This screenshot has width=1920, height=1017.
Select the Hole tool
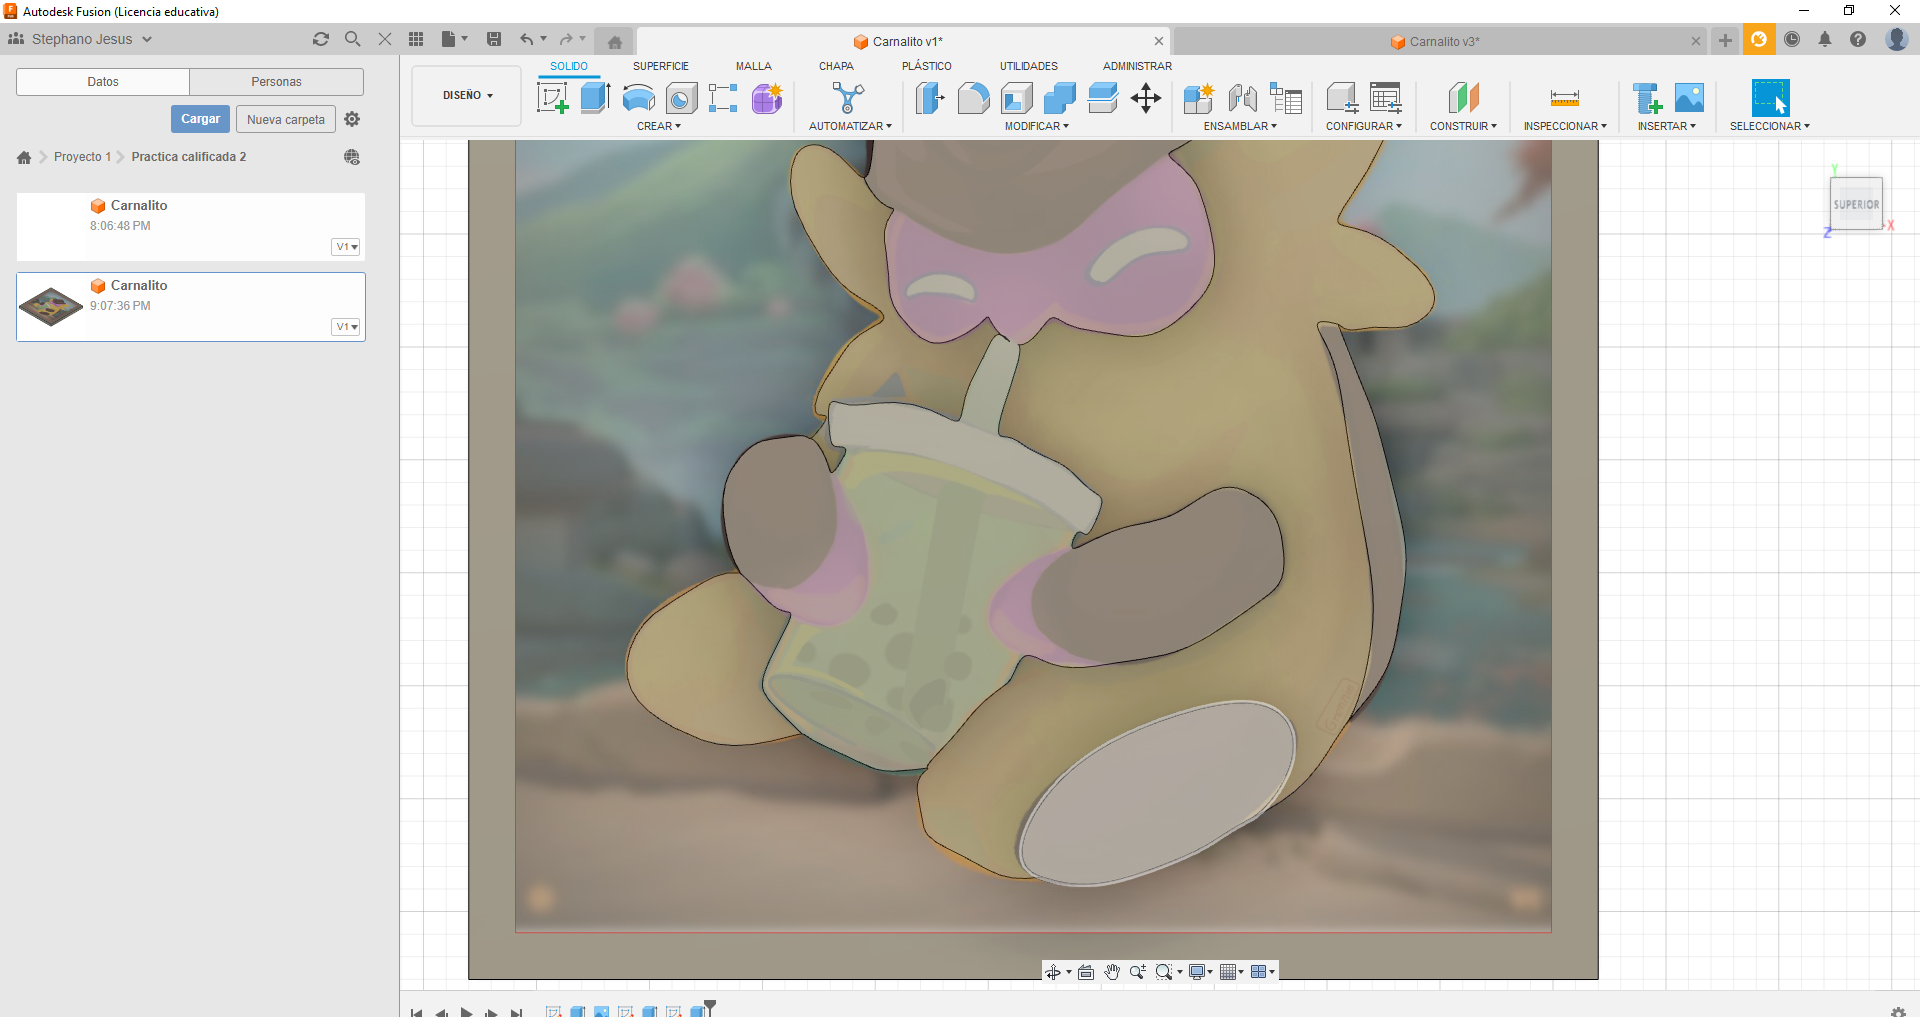pos(682,98)
